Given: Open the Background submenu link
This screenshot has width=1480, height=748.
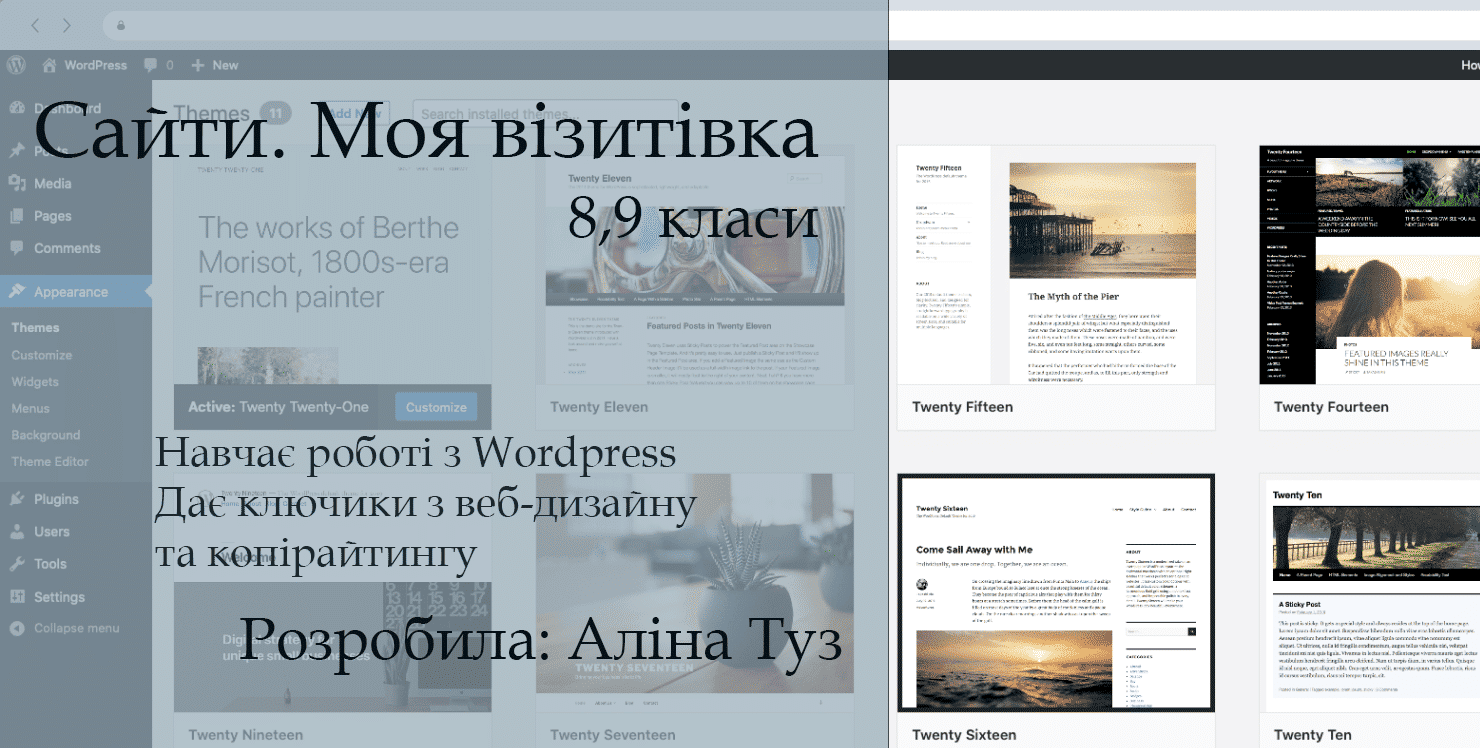Looking at the screenshot, I should pyautogui.click(x=46, y=435).
